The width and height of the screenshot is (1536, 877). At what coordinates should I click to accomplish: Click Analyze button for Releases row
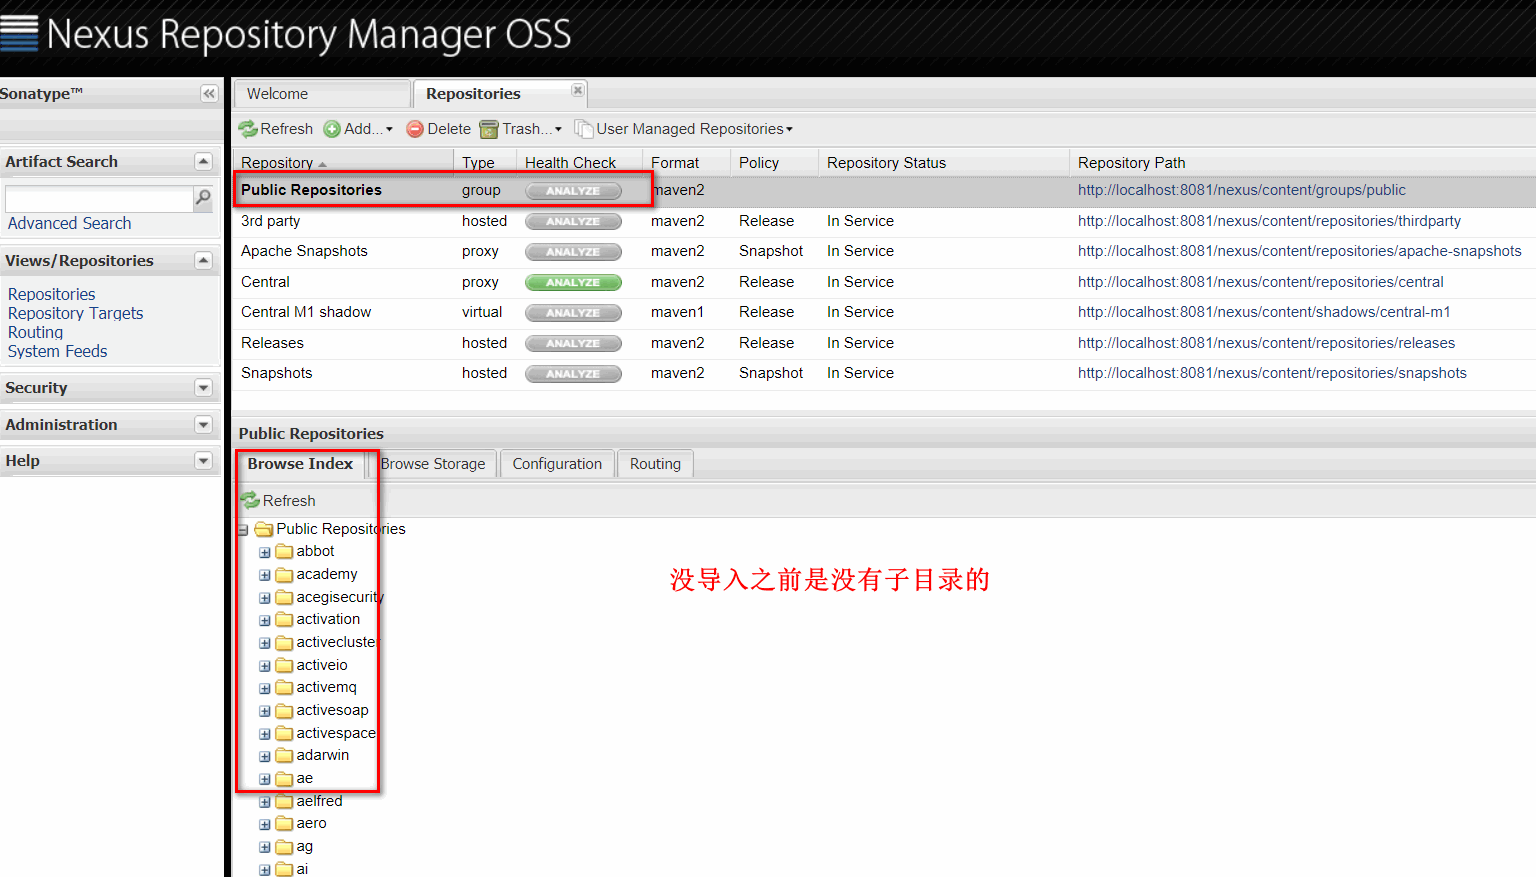[573, 344]
